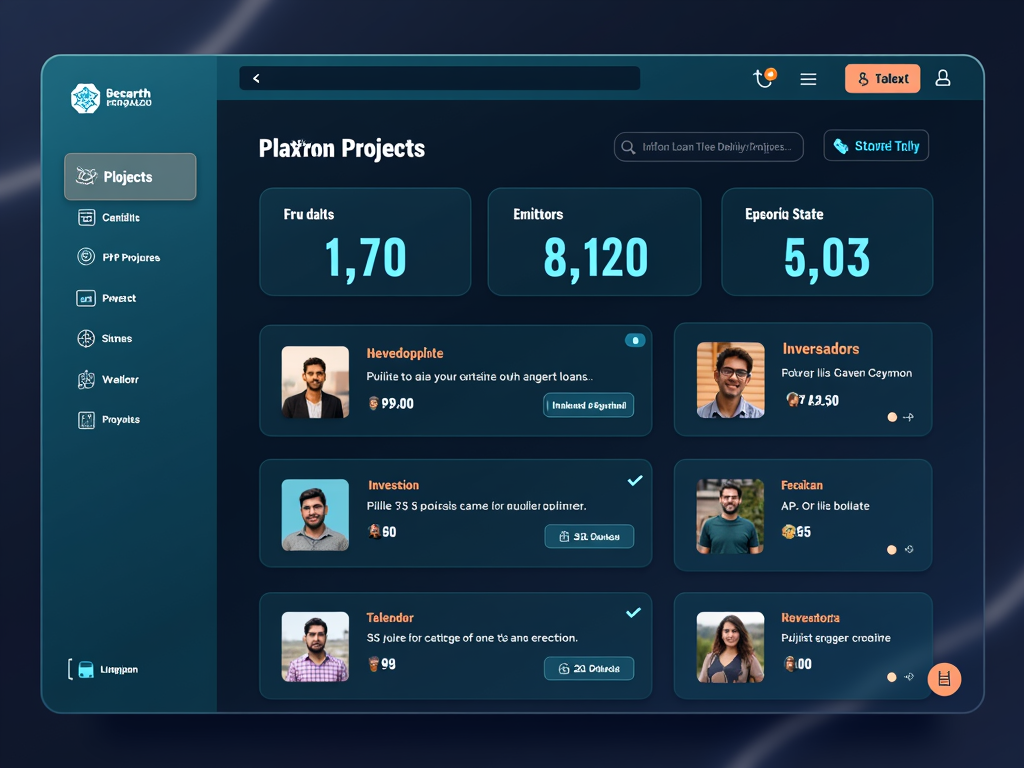Open the notification refresh icon with badge
The image size is (1024, 768).
[764, 78]
